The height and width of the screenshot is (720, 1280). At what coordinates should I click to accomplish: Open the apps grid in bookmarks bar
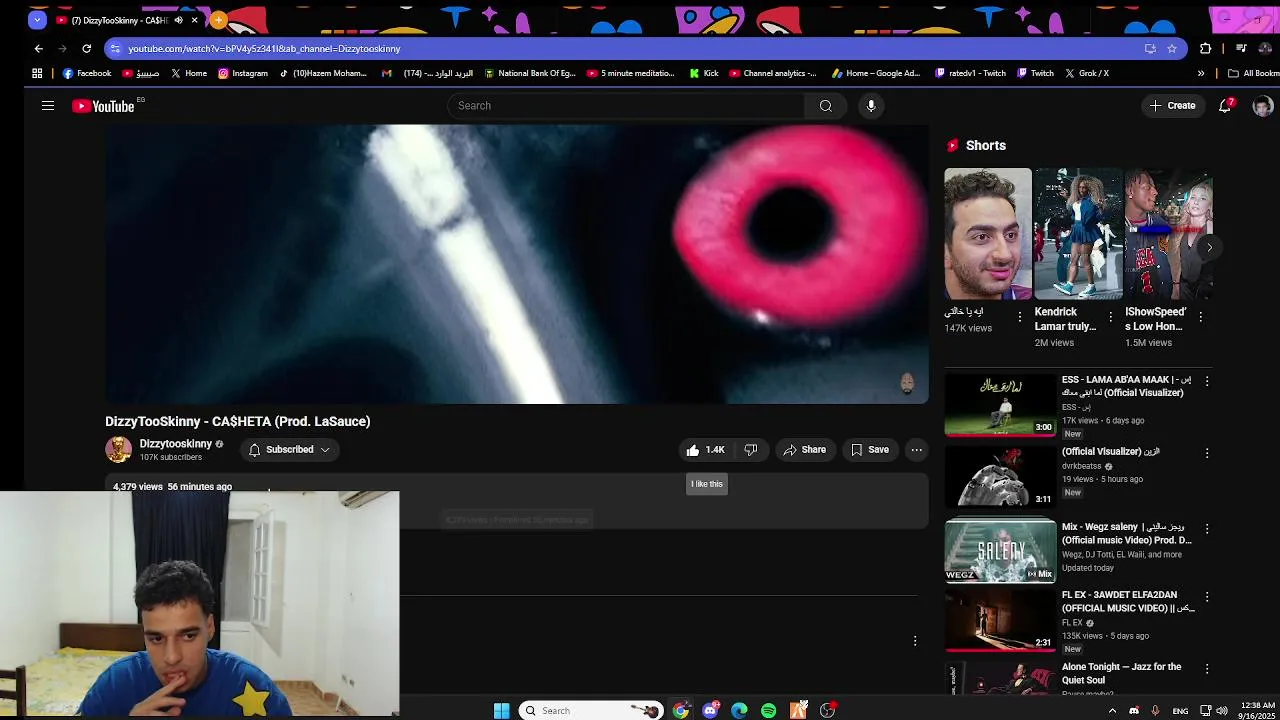tap(37, 73)
